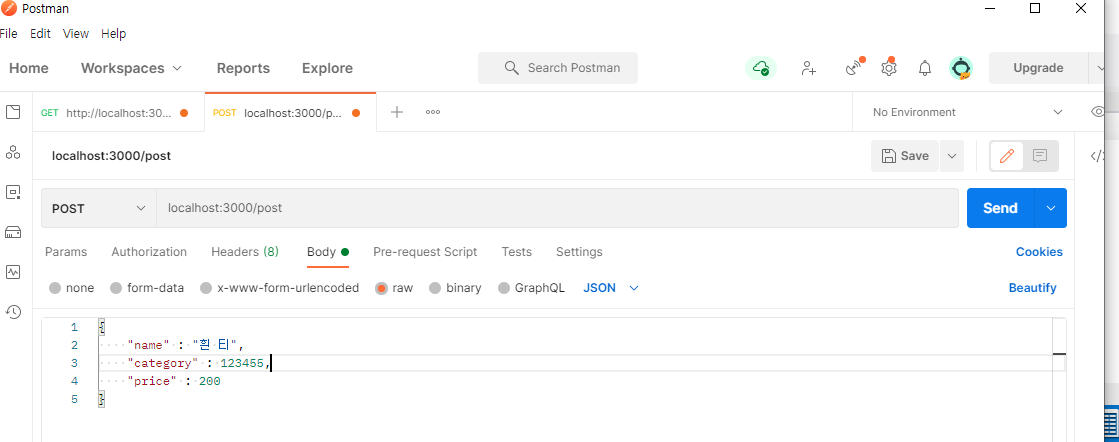Click the invite people icon
The image size is (1119, 442).
(809, 68)
